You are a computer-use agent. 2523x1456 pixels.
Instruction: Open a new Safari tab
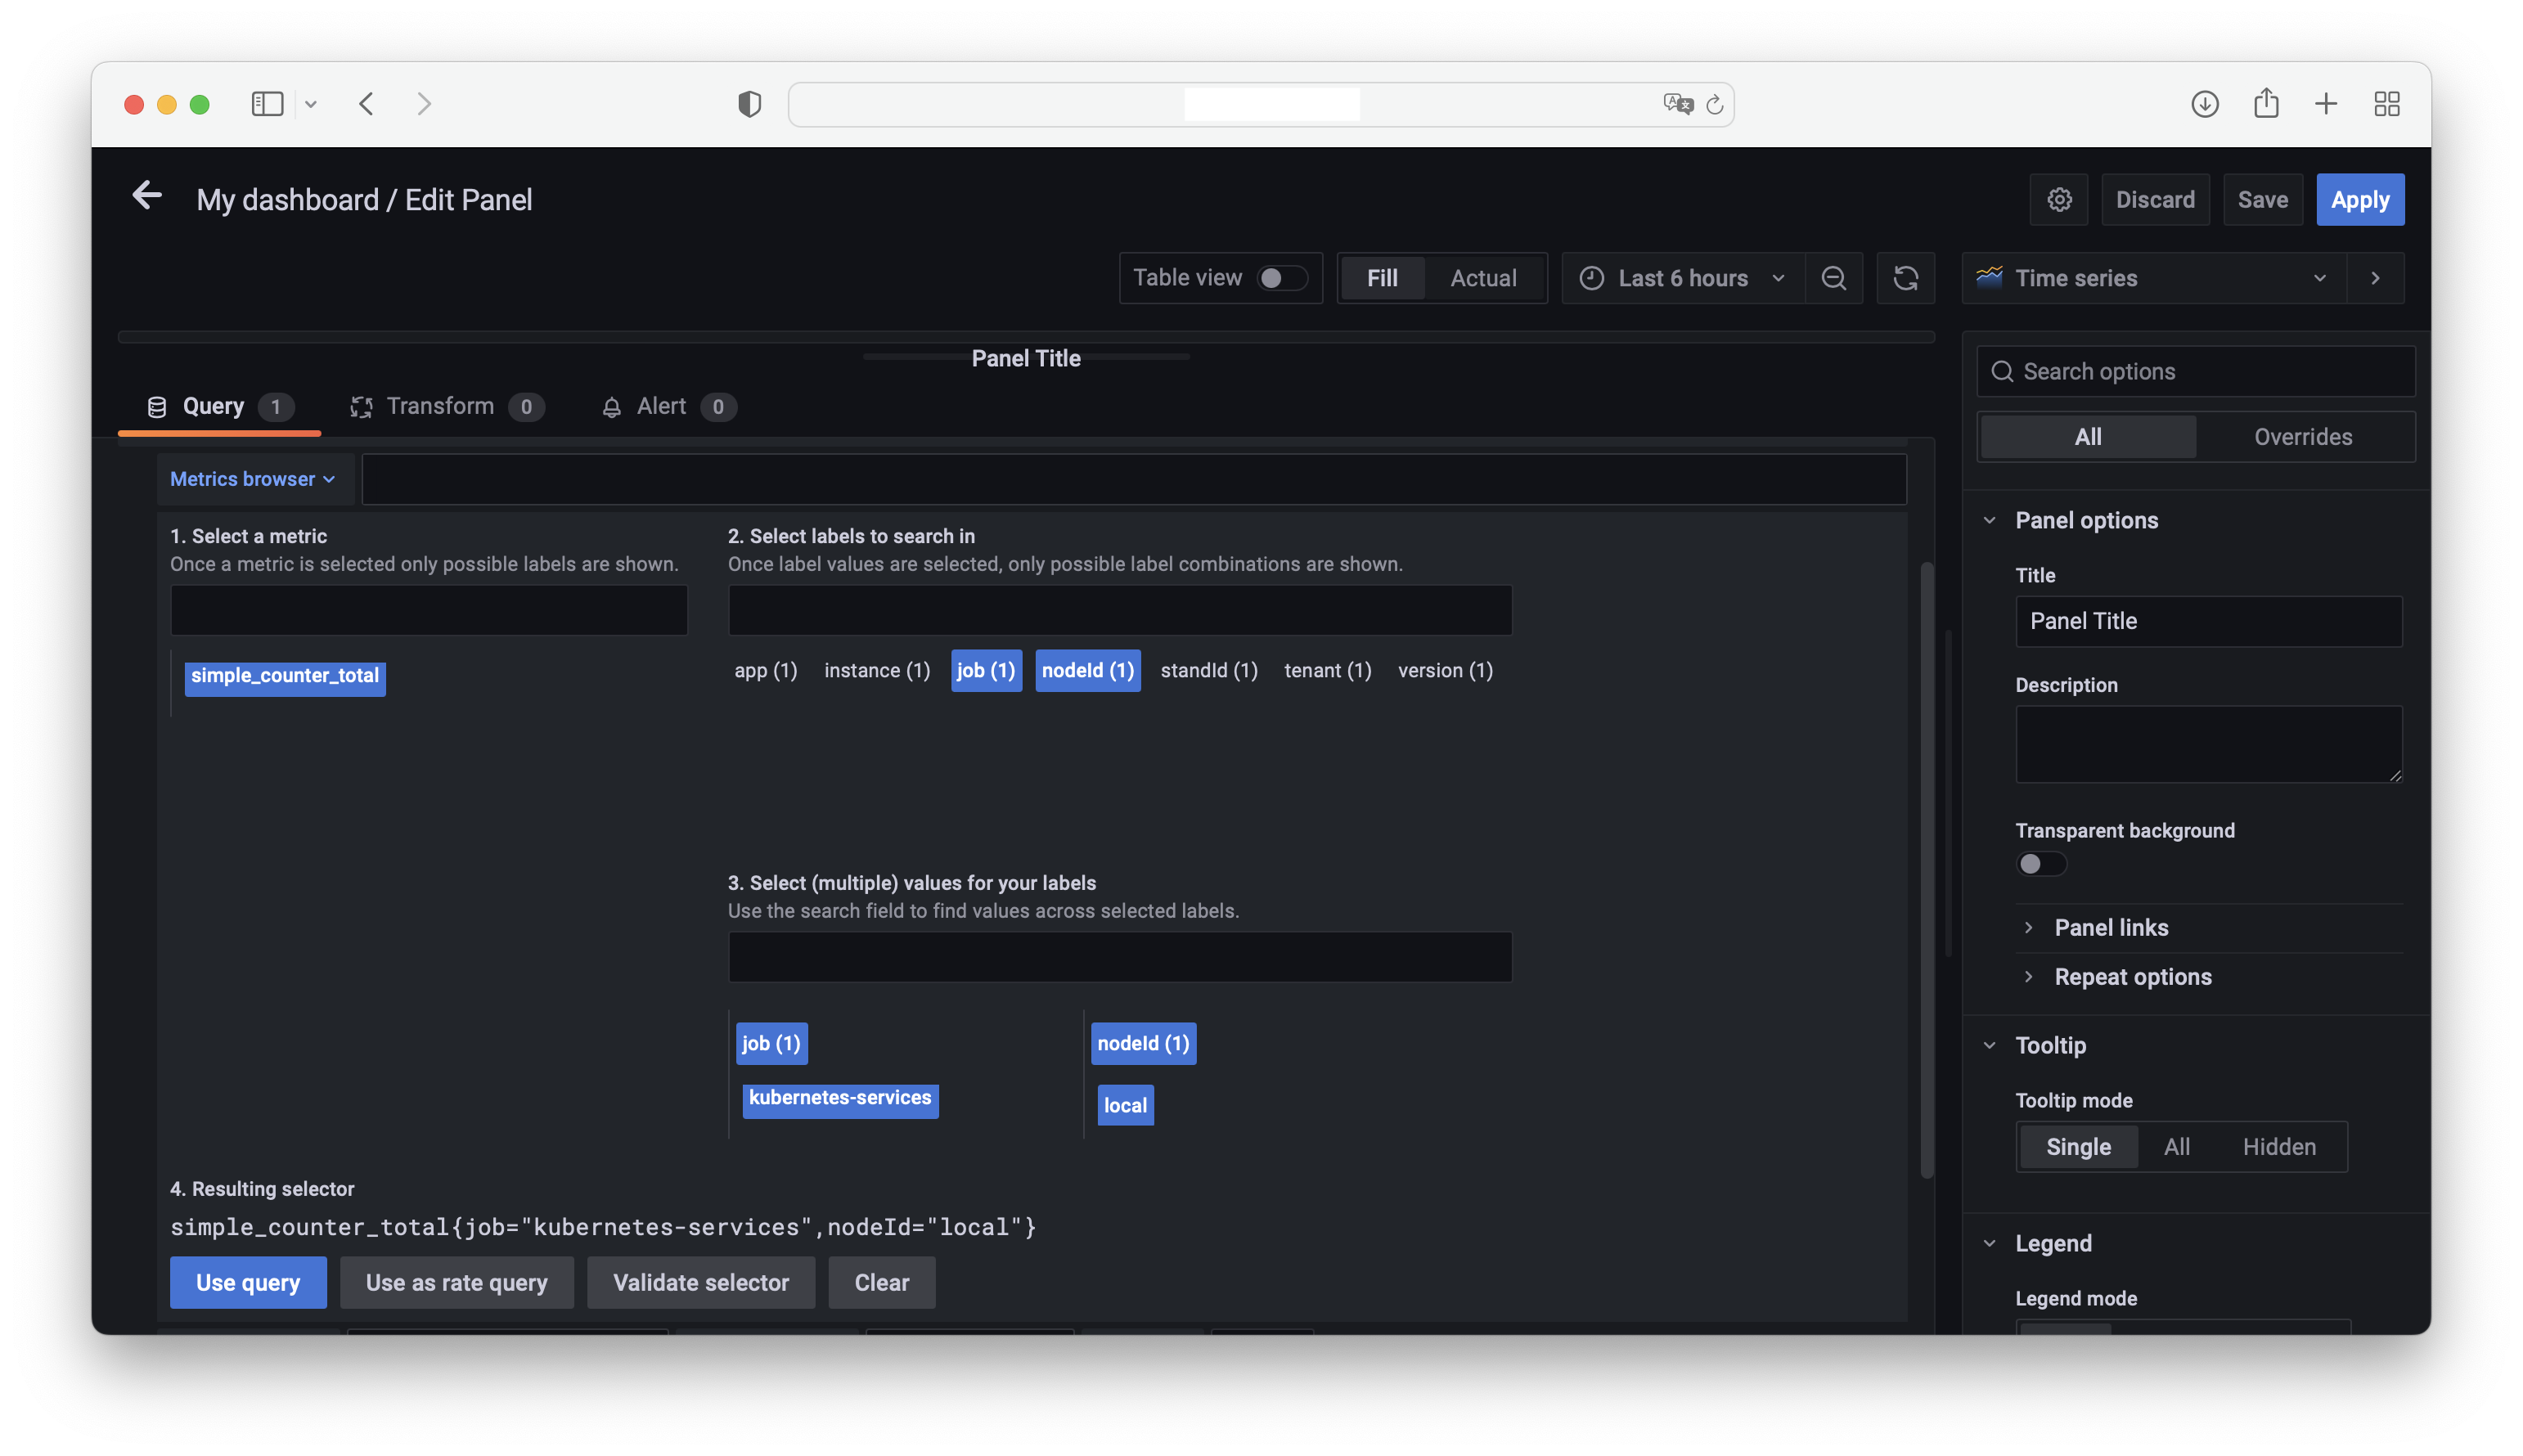(2326, 103)
